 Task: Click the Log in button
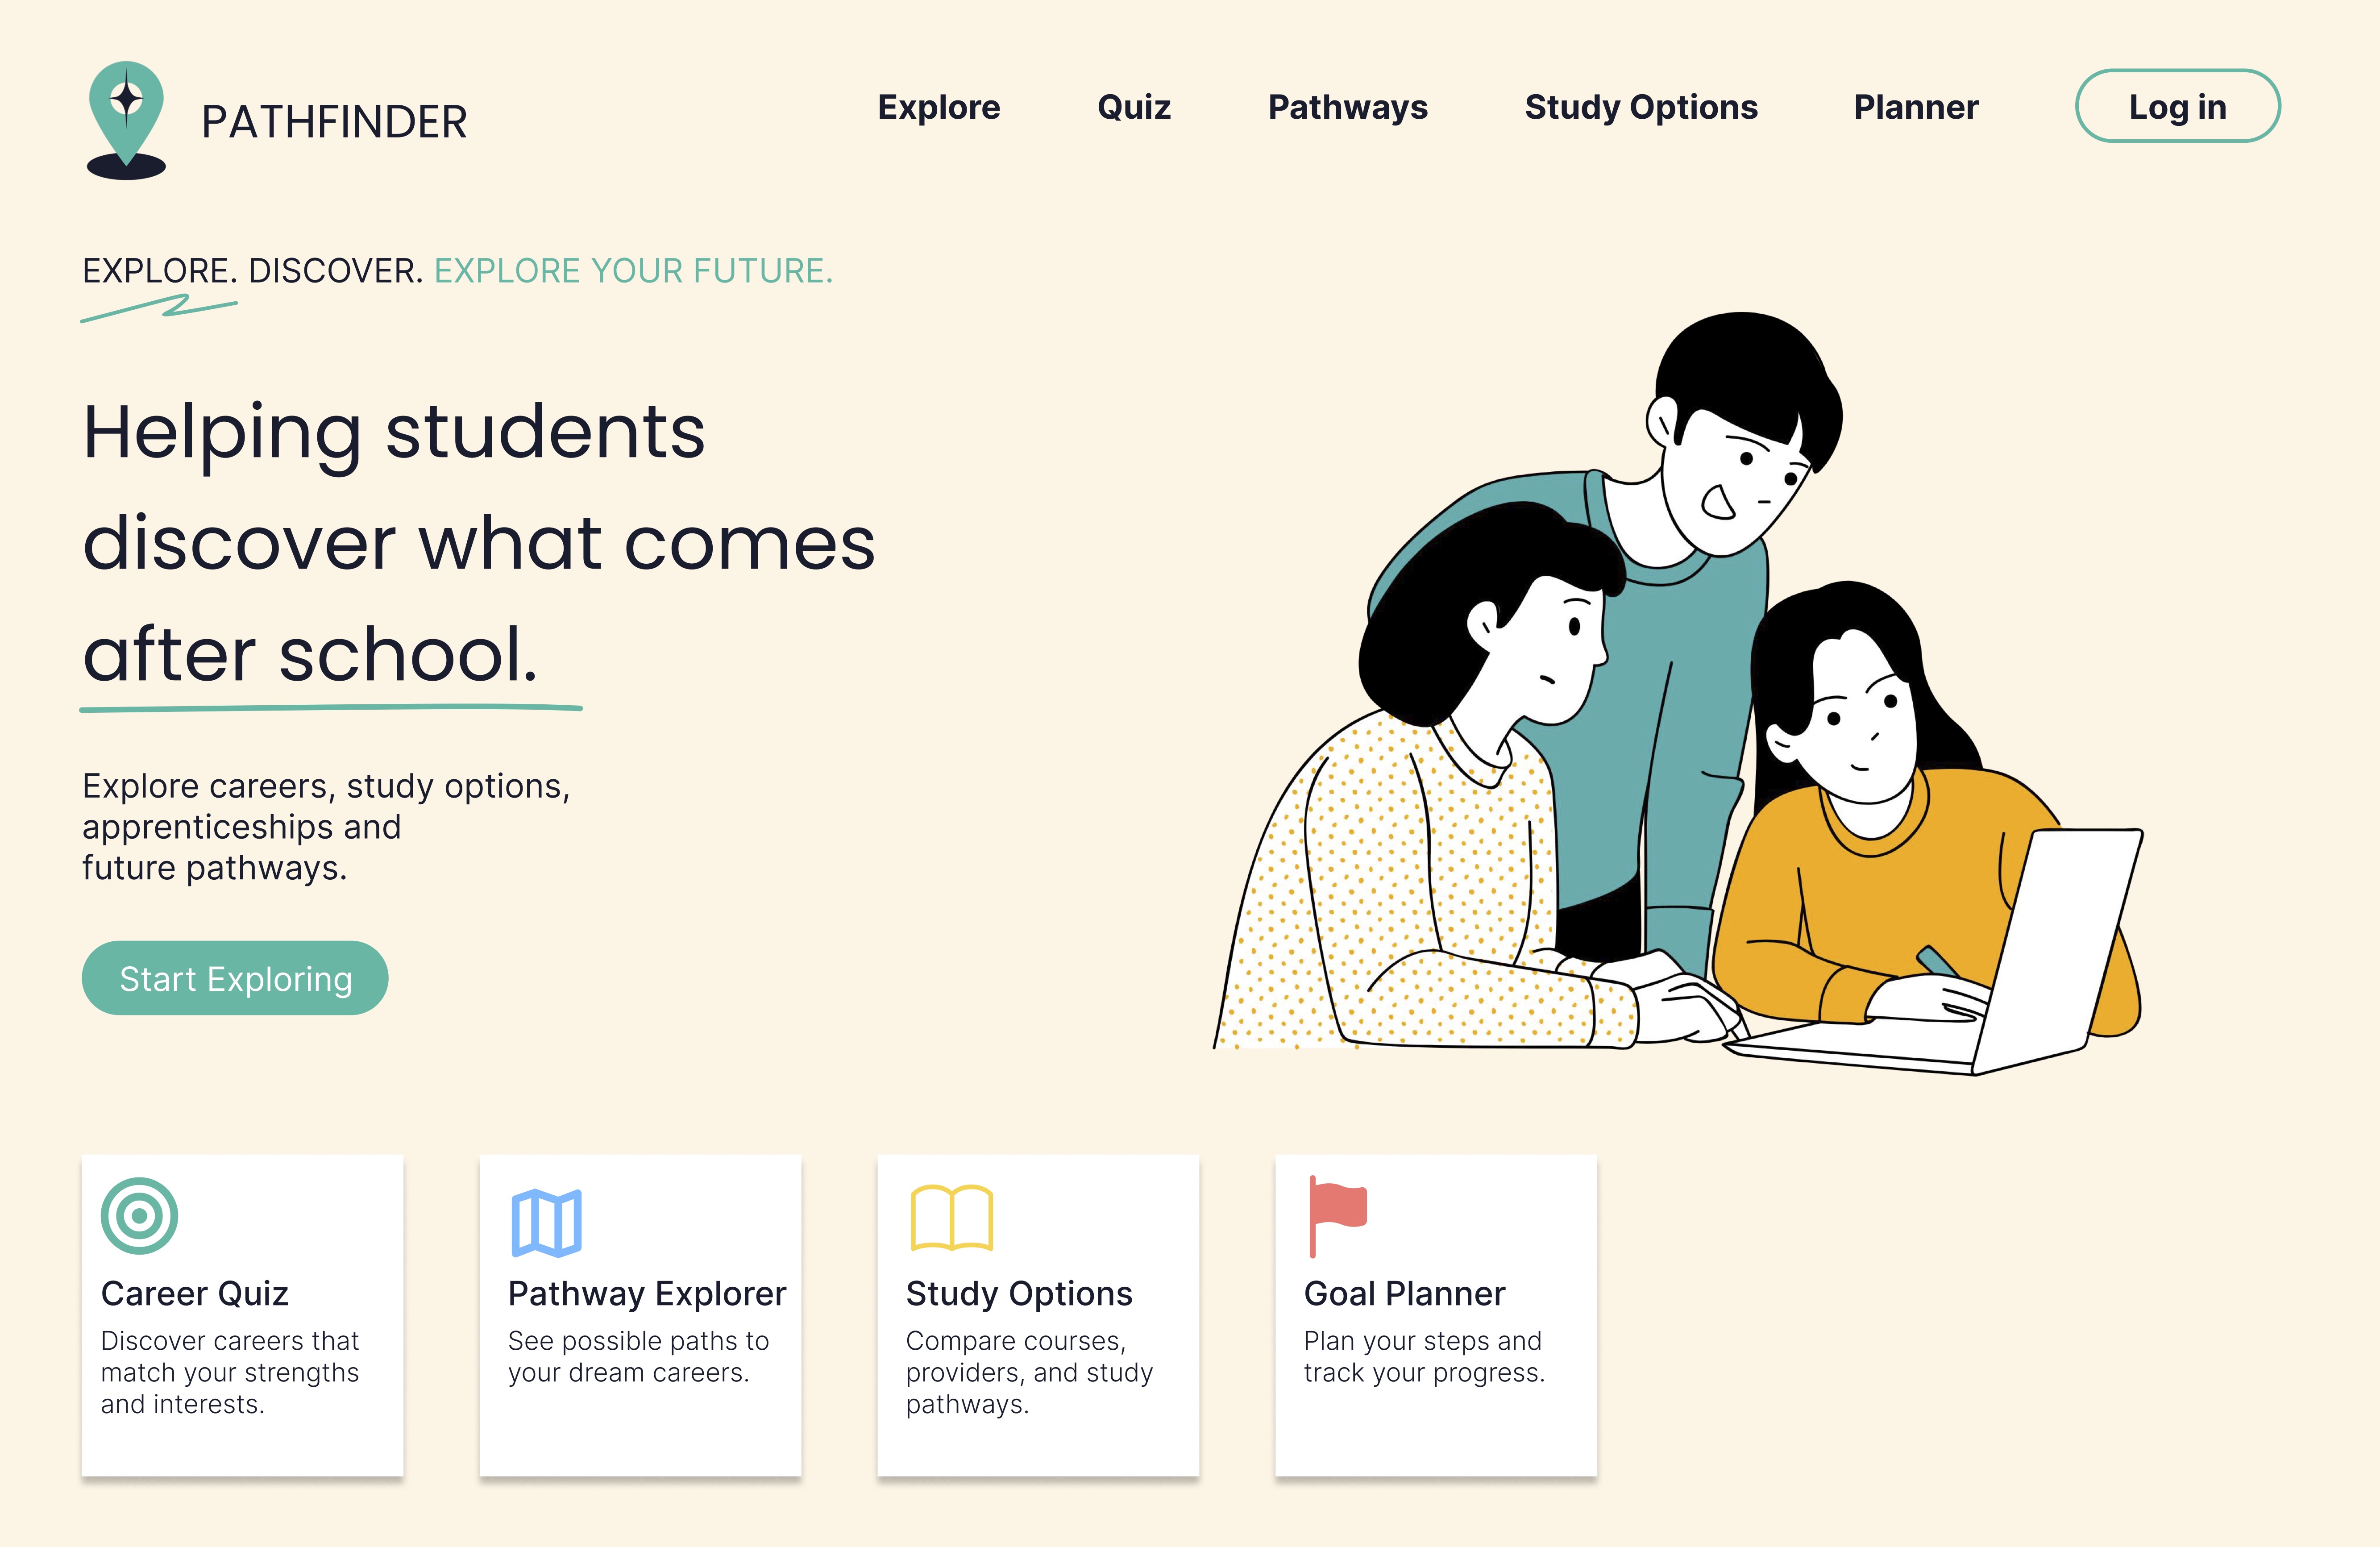coord(2178,106)
